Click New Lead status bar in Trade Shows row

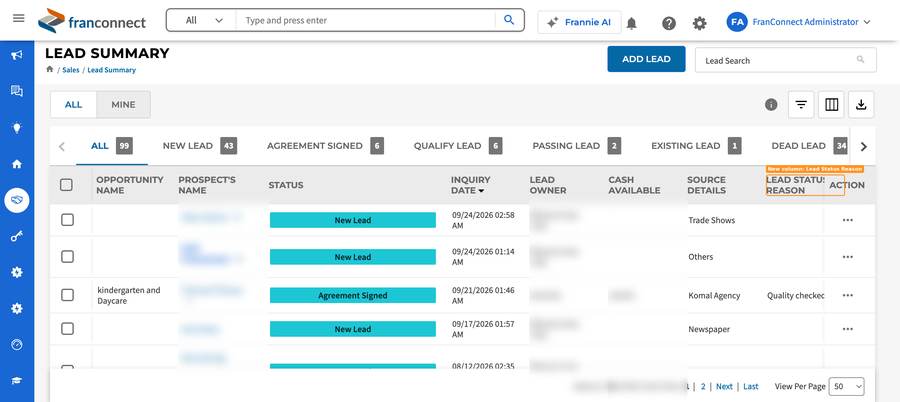point(352,220)
